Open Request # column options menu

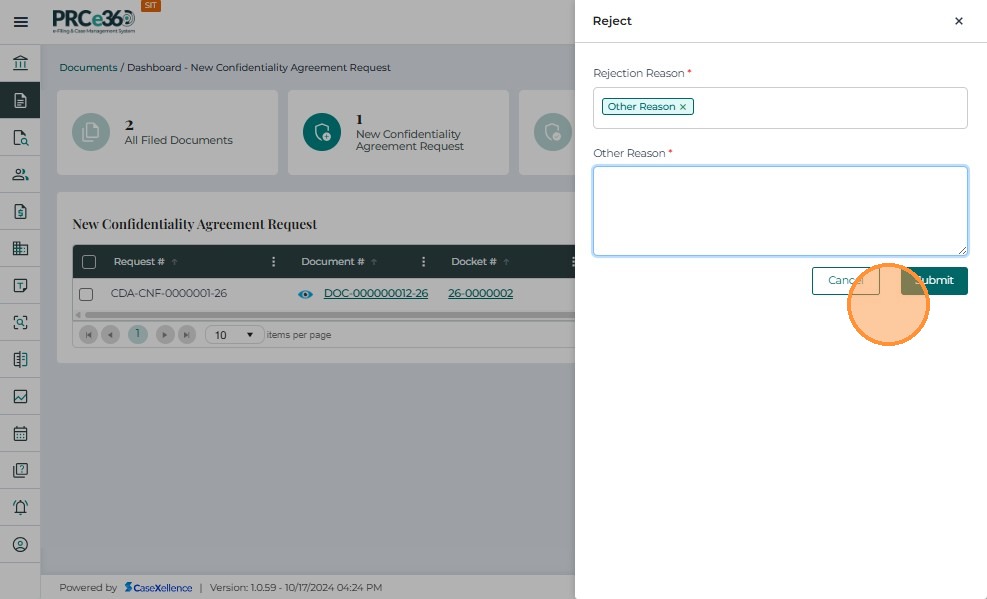pyautogui.click(x=273, y=262)
